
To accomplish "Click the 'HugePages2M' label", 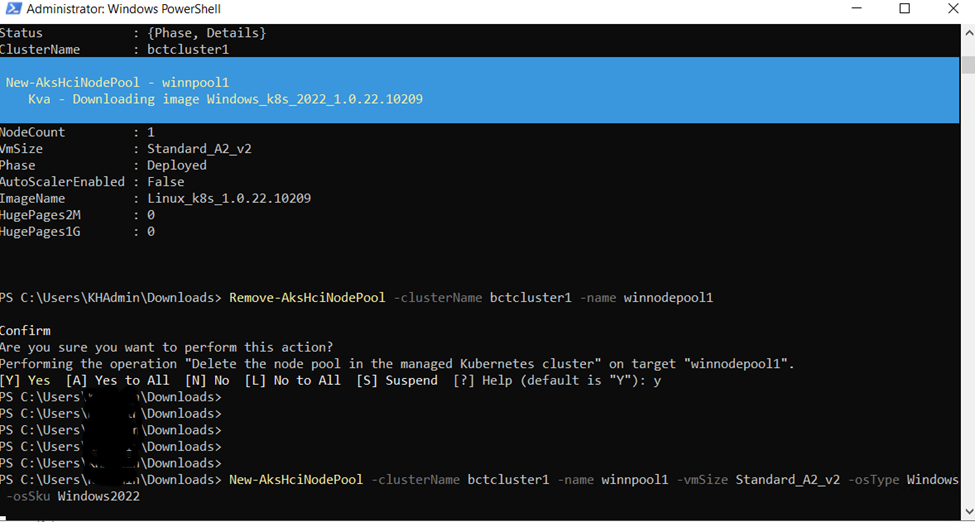I will (x=40, y=215).
